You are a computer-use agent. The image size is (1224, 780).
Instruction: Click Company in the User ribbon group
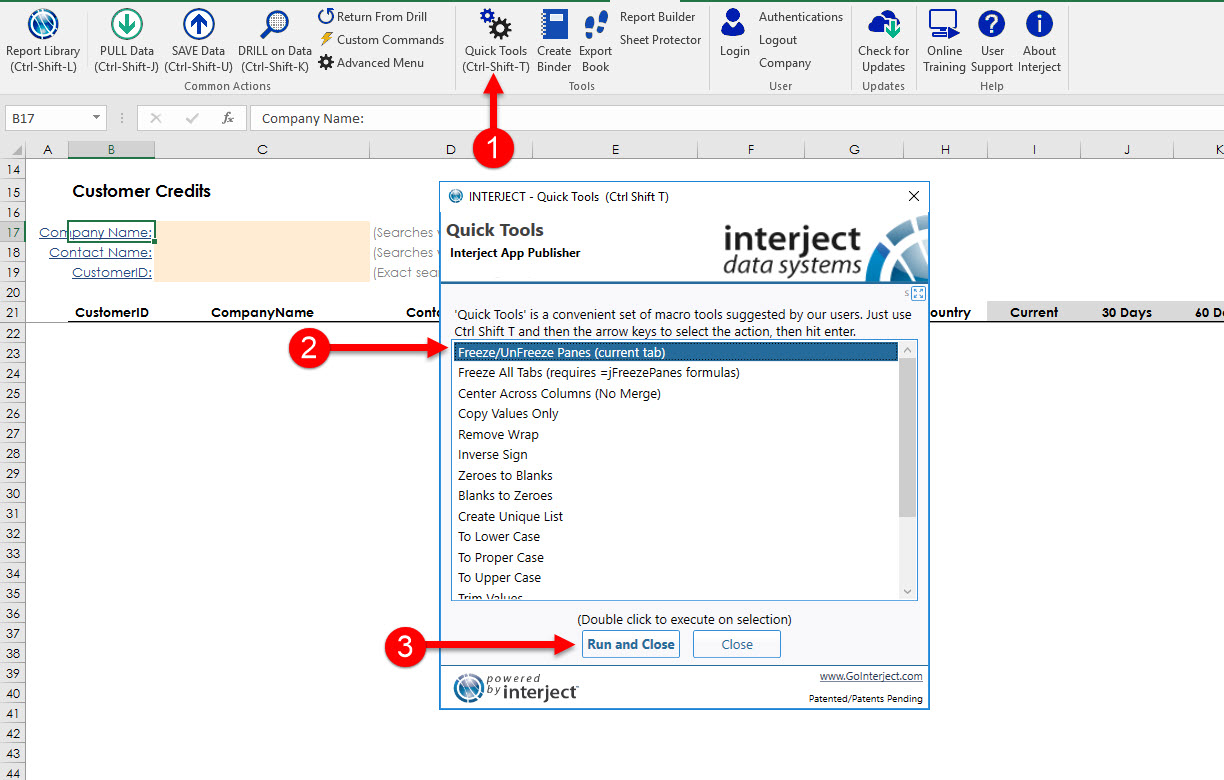click(785, 63)
